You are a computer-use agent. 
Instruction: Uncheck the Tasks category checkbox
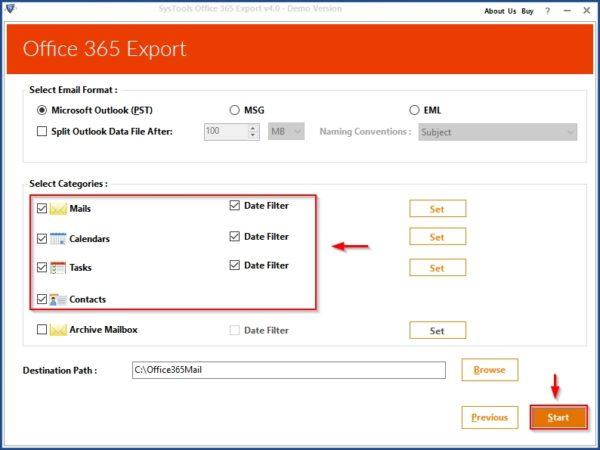tap(42, 267)
